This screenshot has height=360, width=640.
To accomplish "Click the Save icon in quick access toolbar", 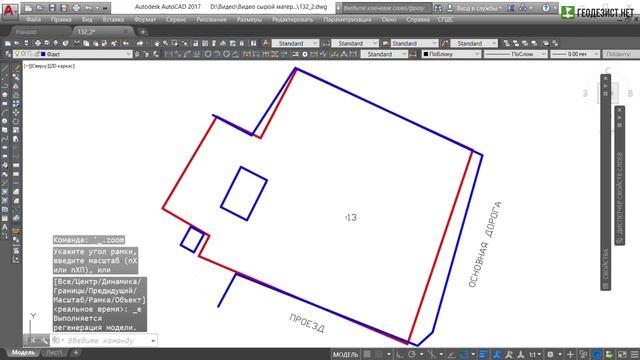I will click(52, 8).
